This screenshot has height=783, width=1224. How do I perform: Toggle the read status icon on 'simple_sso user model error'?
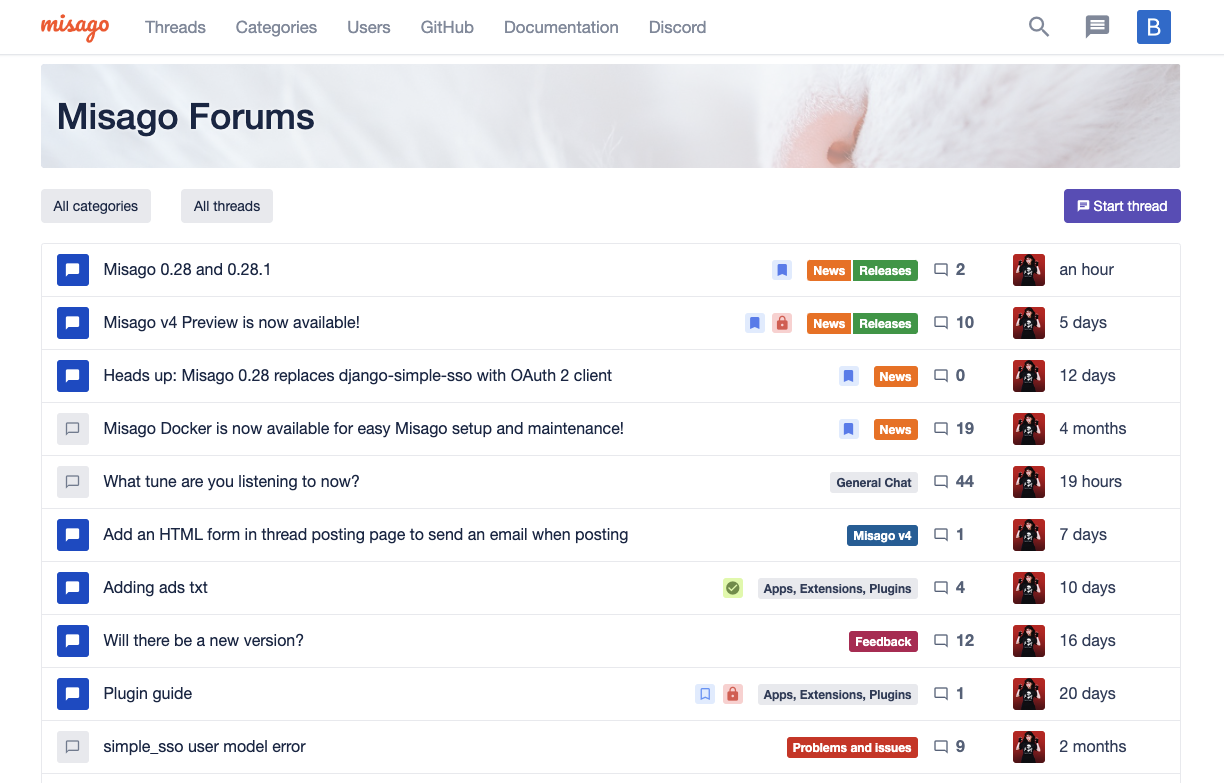72,746
